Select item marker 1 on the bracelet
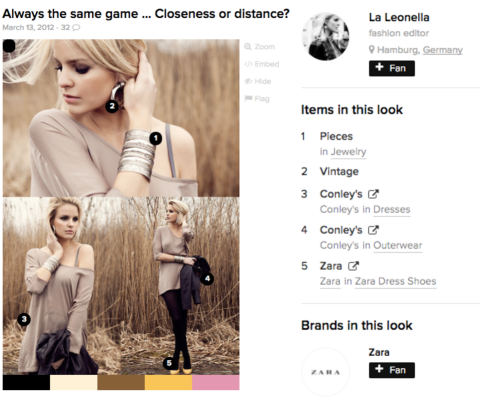480x400 pixels. pos(155,138)
